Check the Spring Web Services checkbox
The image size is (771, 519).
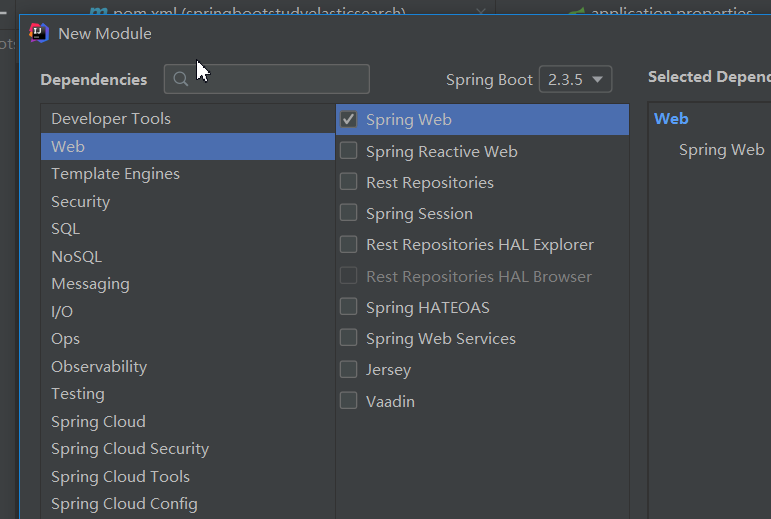point(349,338)
